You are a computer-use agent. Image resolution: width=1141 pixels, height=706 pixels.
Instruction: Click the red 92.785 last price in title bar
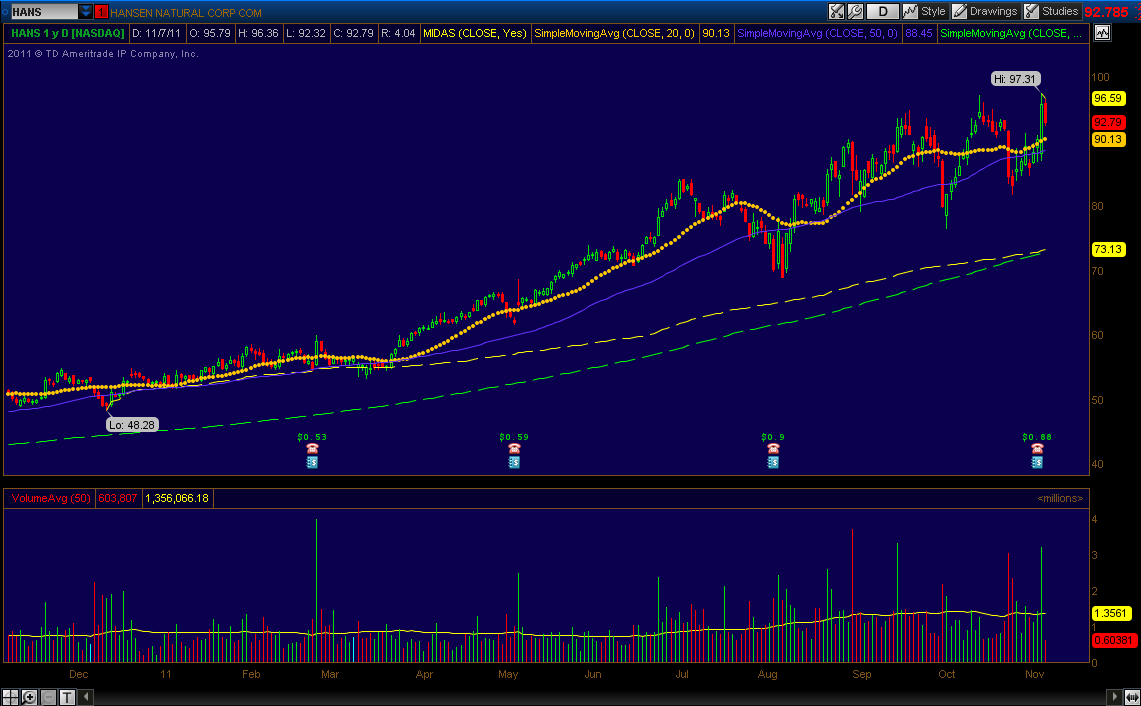(1106, 12)
